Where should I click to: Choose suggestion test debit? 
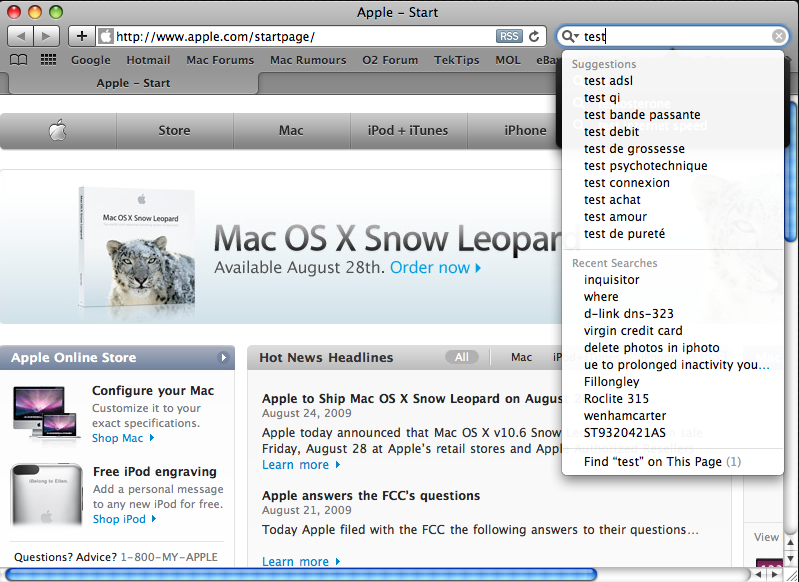[673, 131]
